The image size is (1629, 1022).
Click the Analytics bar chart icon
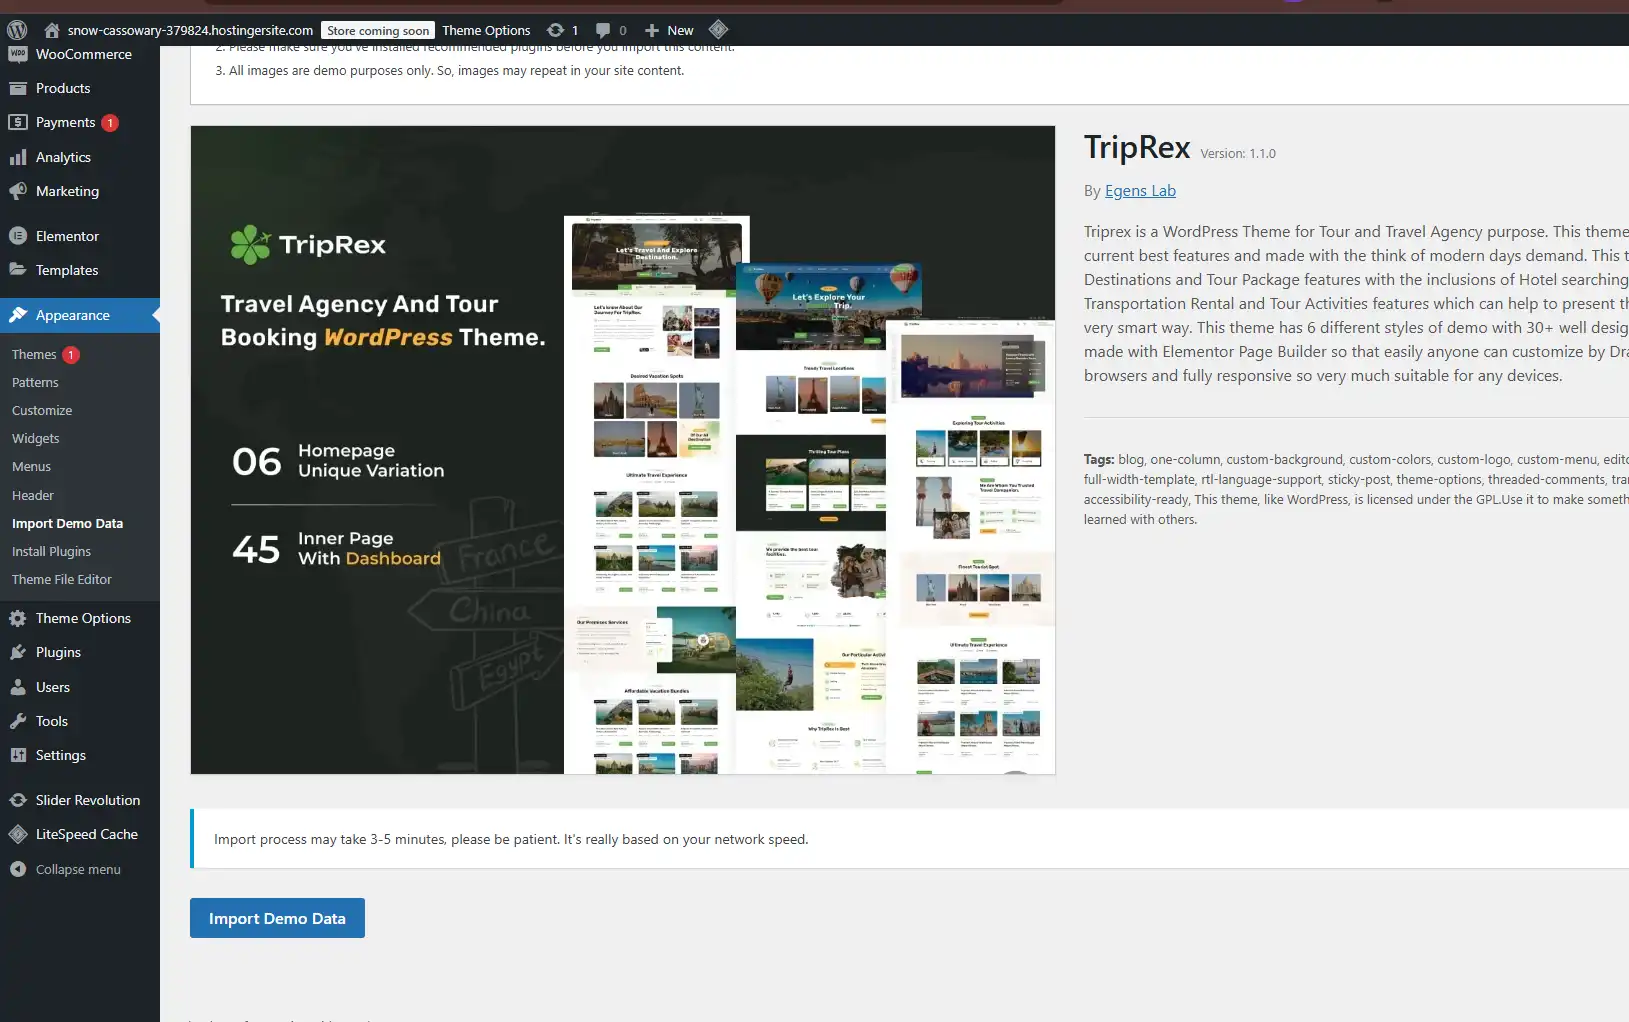18,157
